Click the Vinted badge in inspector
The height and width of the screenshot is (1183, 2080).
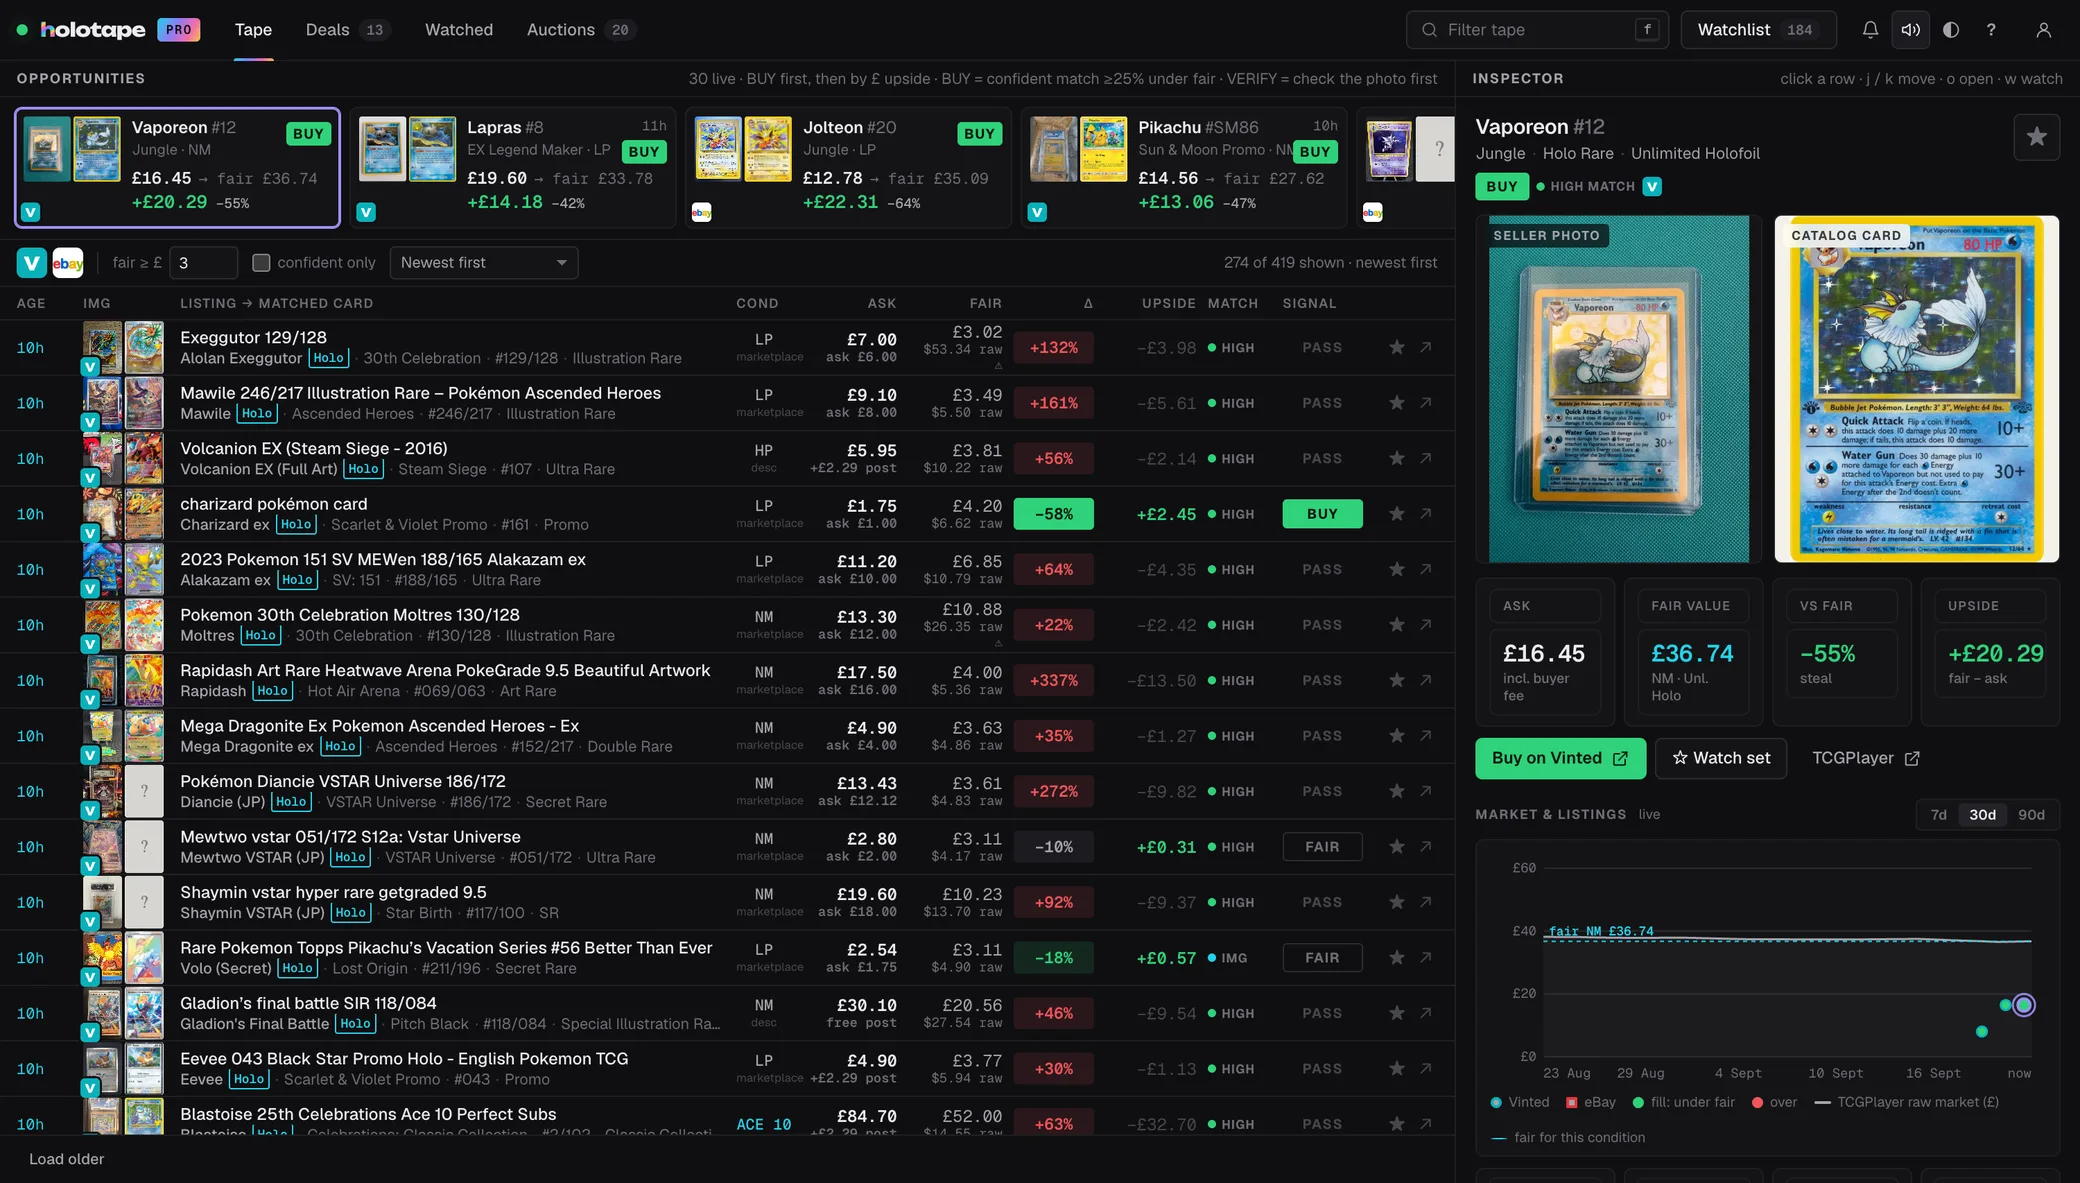pyautogui.click(x=1652, y=187)
